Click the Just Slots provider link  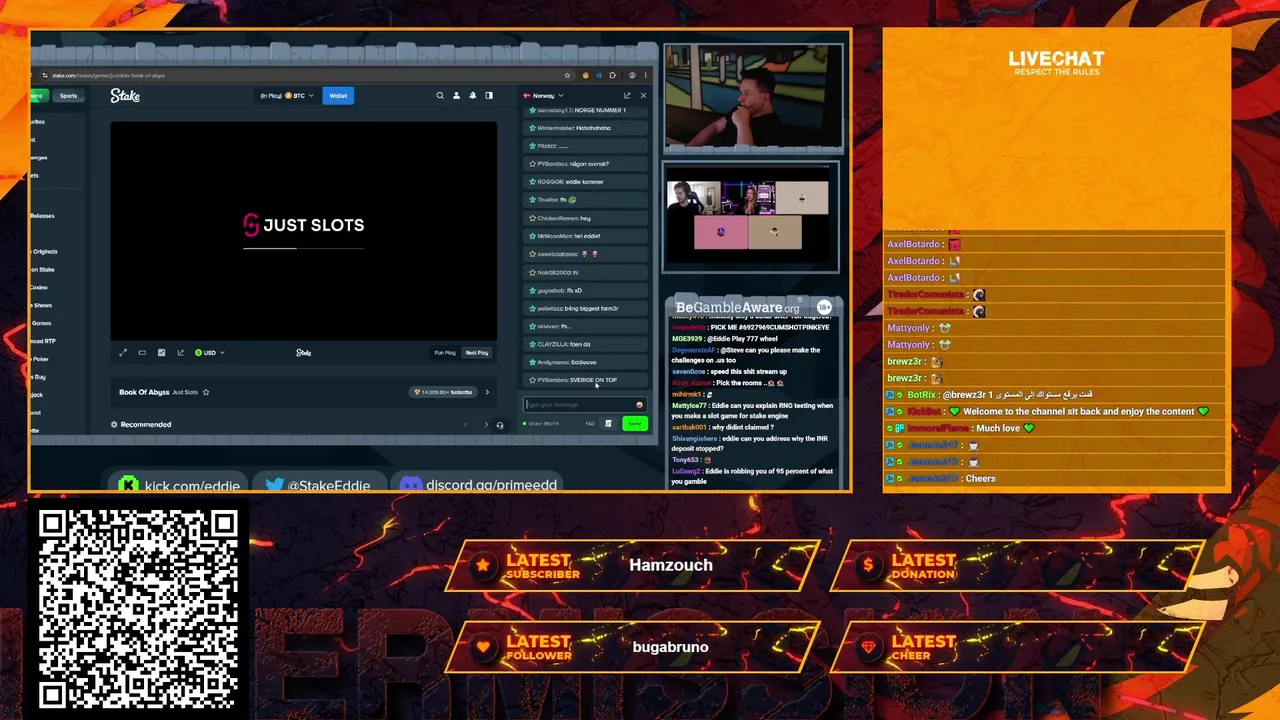(x=185, y=392)
